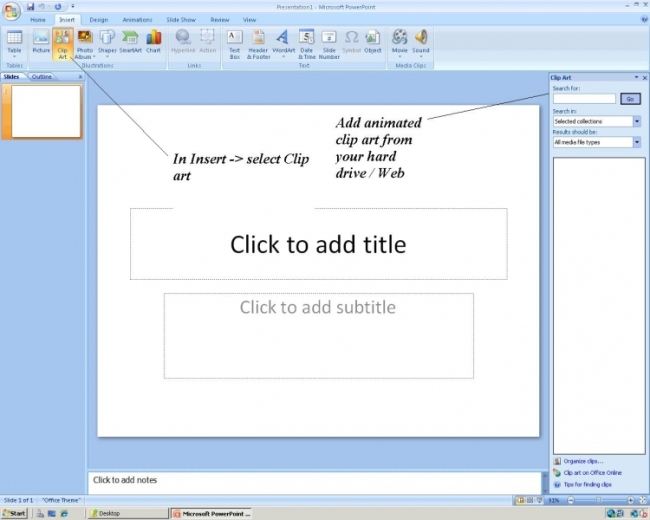This screenshot has width=650, height=520.
Task: Click the Action button in Links
Action: [x=208, y=41]
